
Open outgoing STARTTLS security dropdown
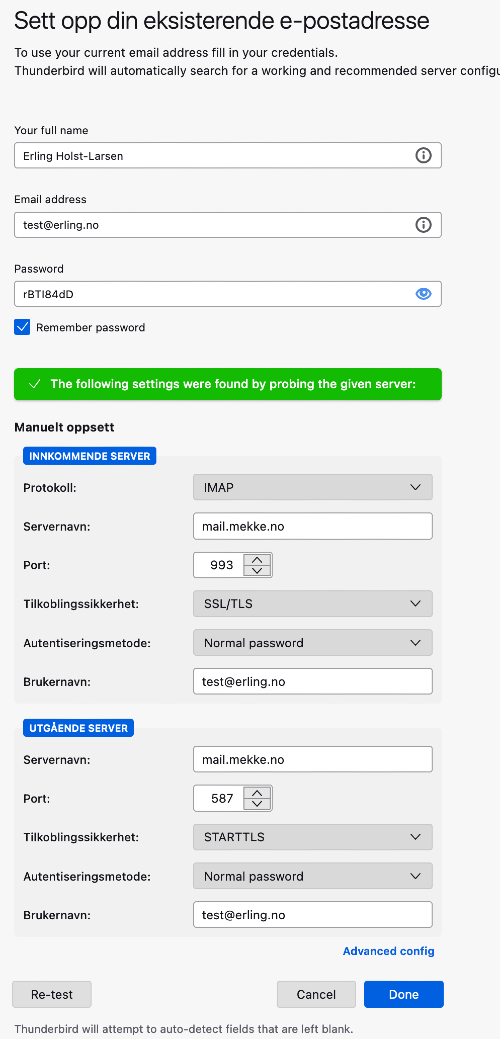pos(313,837)
